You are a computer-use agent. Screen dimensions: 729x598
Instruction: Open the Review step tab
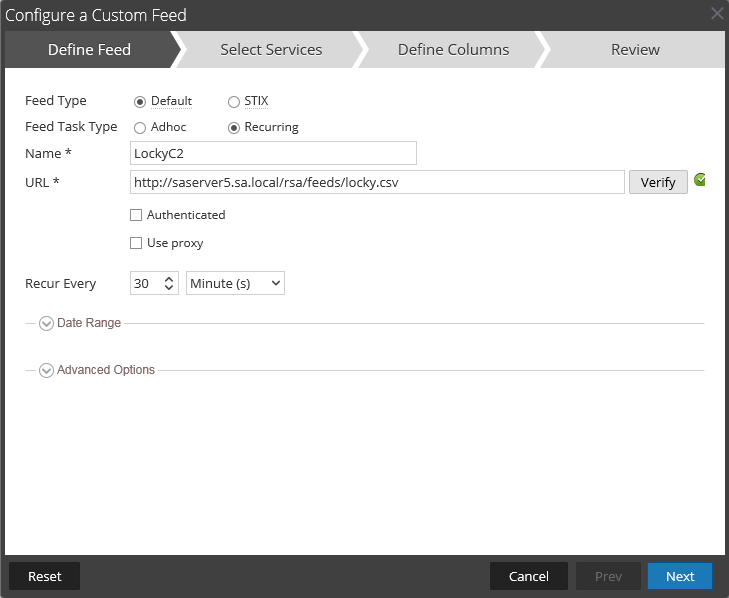tap(635, 49)
